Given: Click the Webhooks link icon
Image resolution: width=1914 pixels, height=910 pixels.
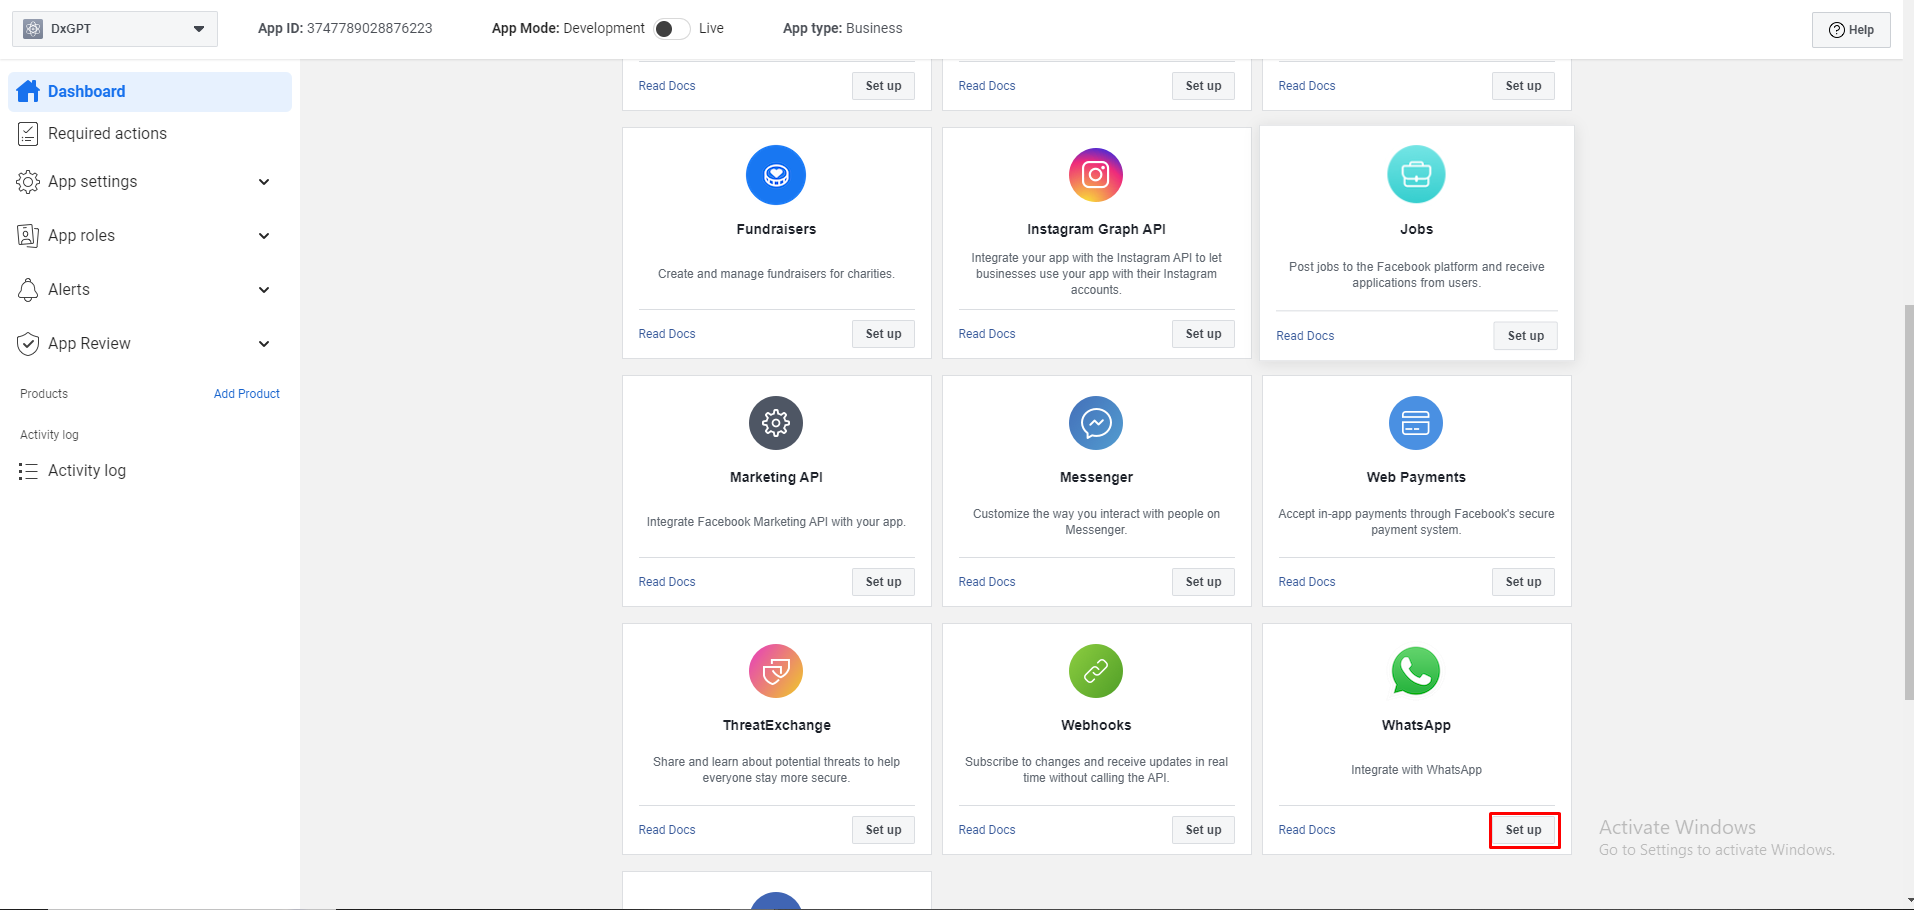Looking at the screenshot, I should [1096, 671].
